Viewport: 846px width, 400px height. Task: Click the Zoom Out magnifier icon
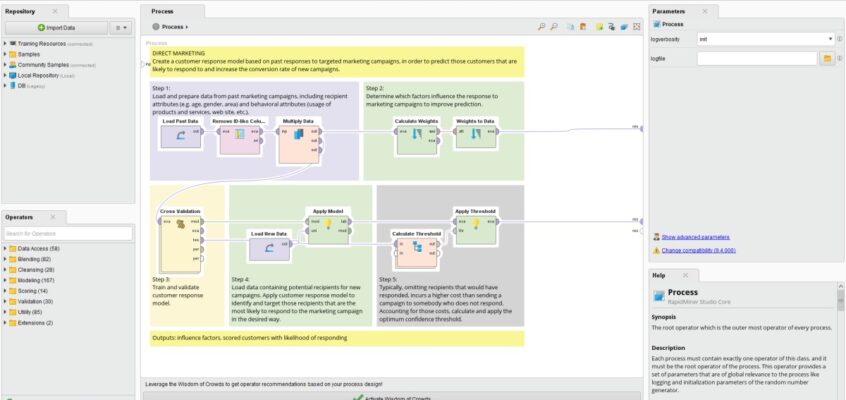pyautogui.click(x=554, y=26)
